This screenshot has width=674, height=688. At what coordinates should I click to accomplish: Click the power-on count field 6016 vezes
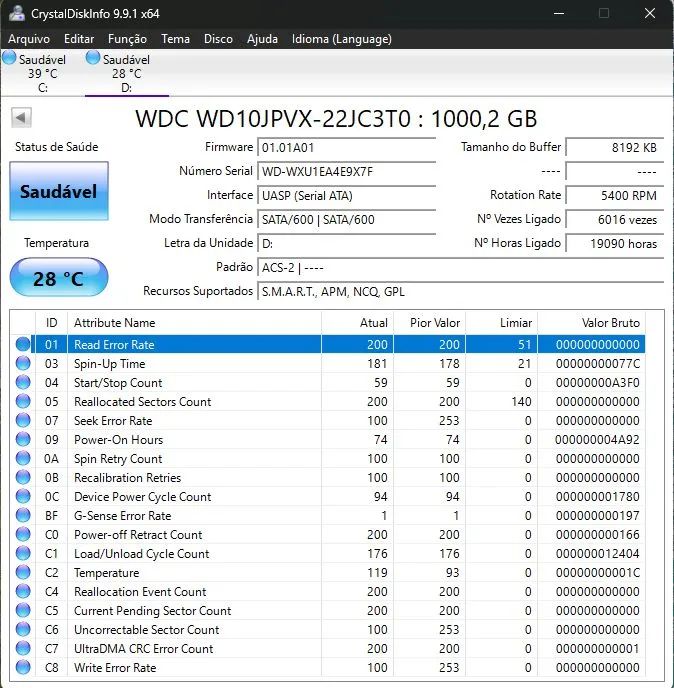[x=615, y=219]
